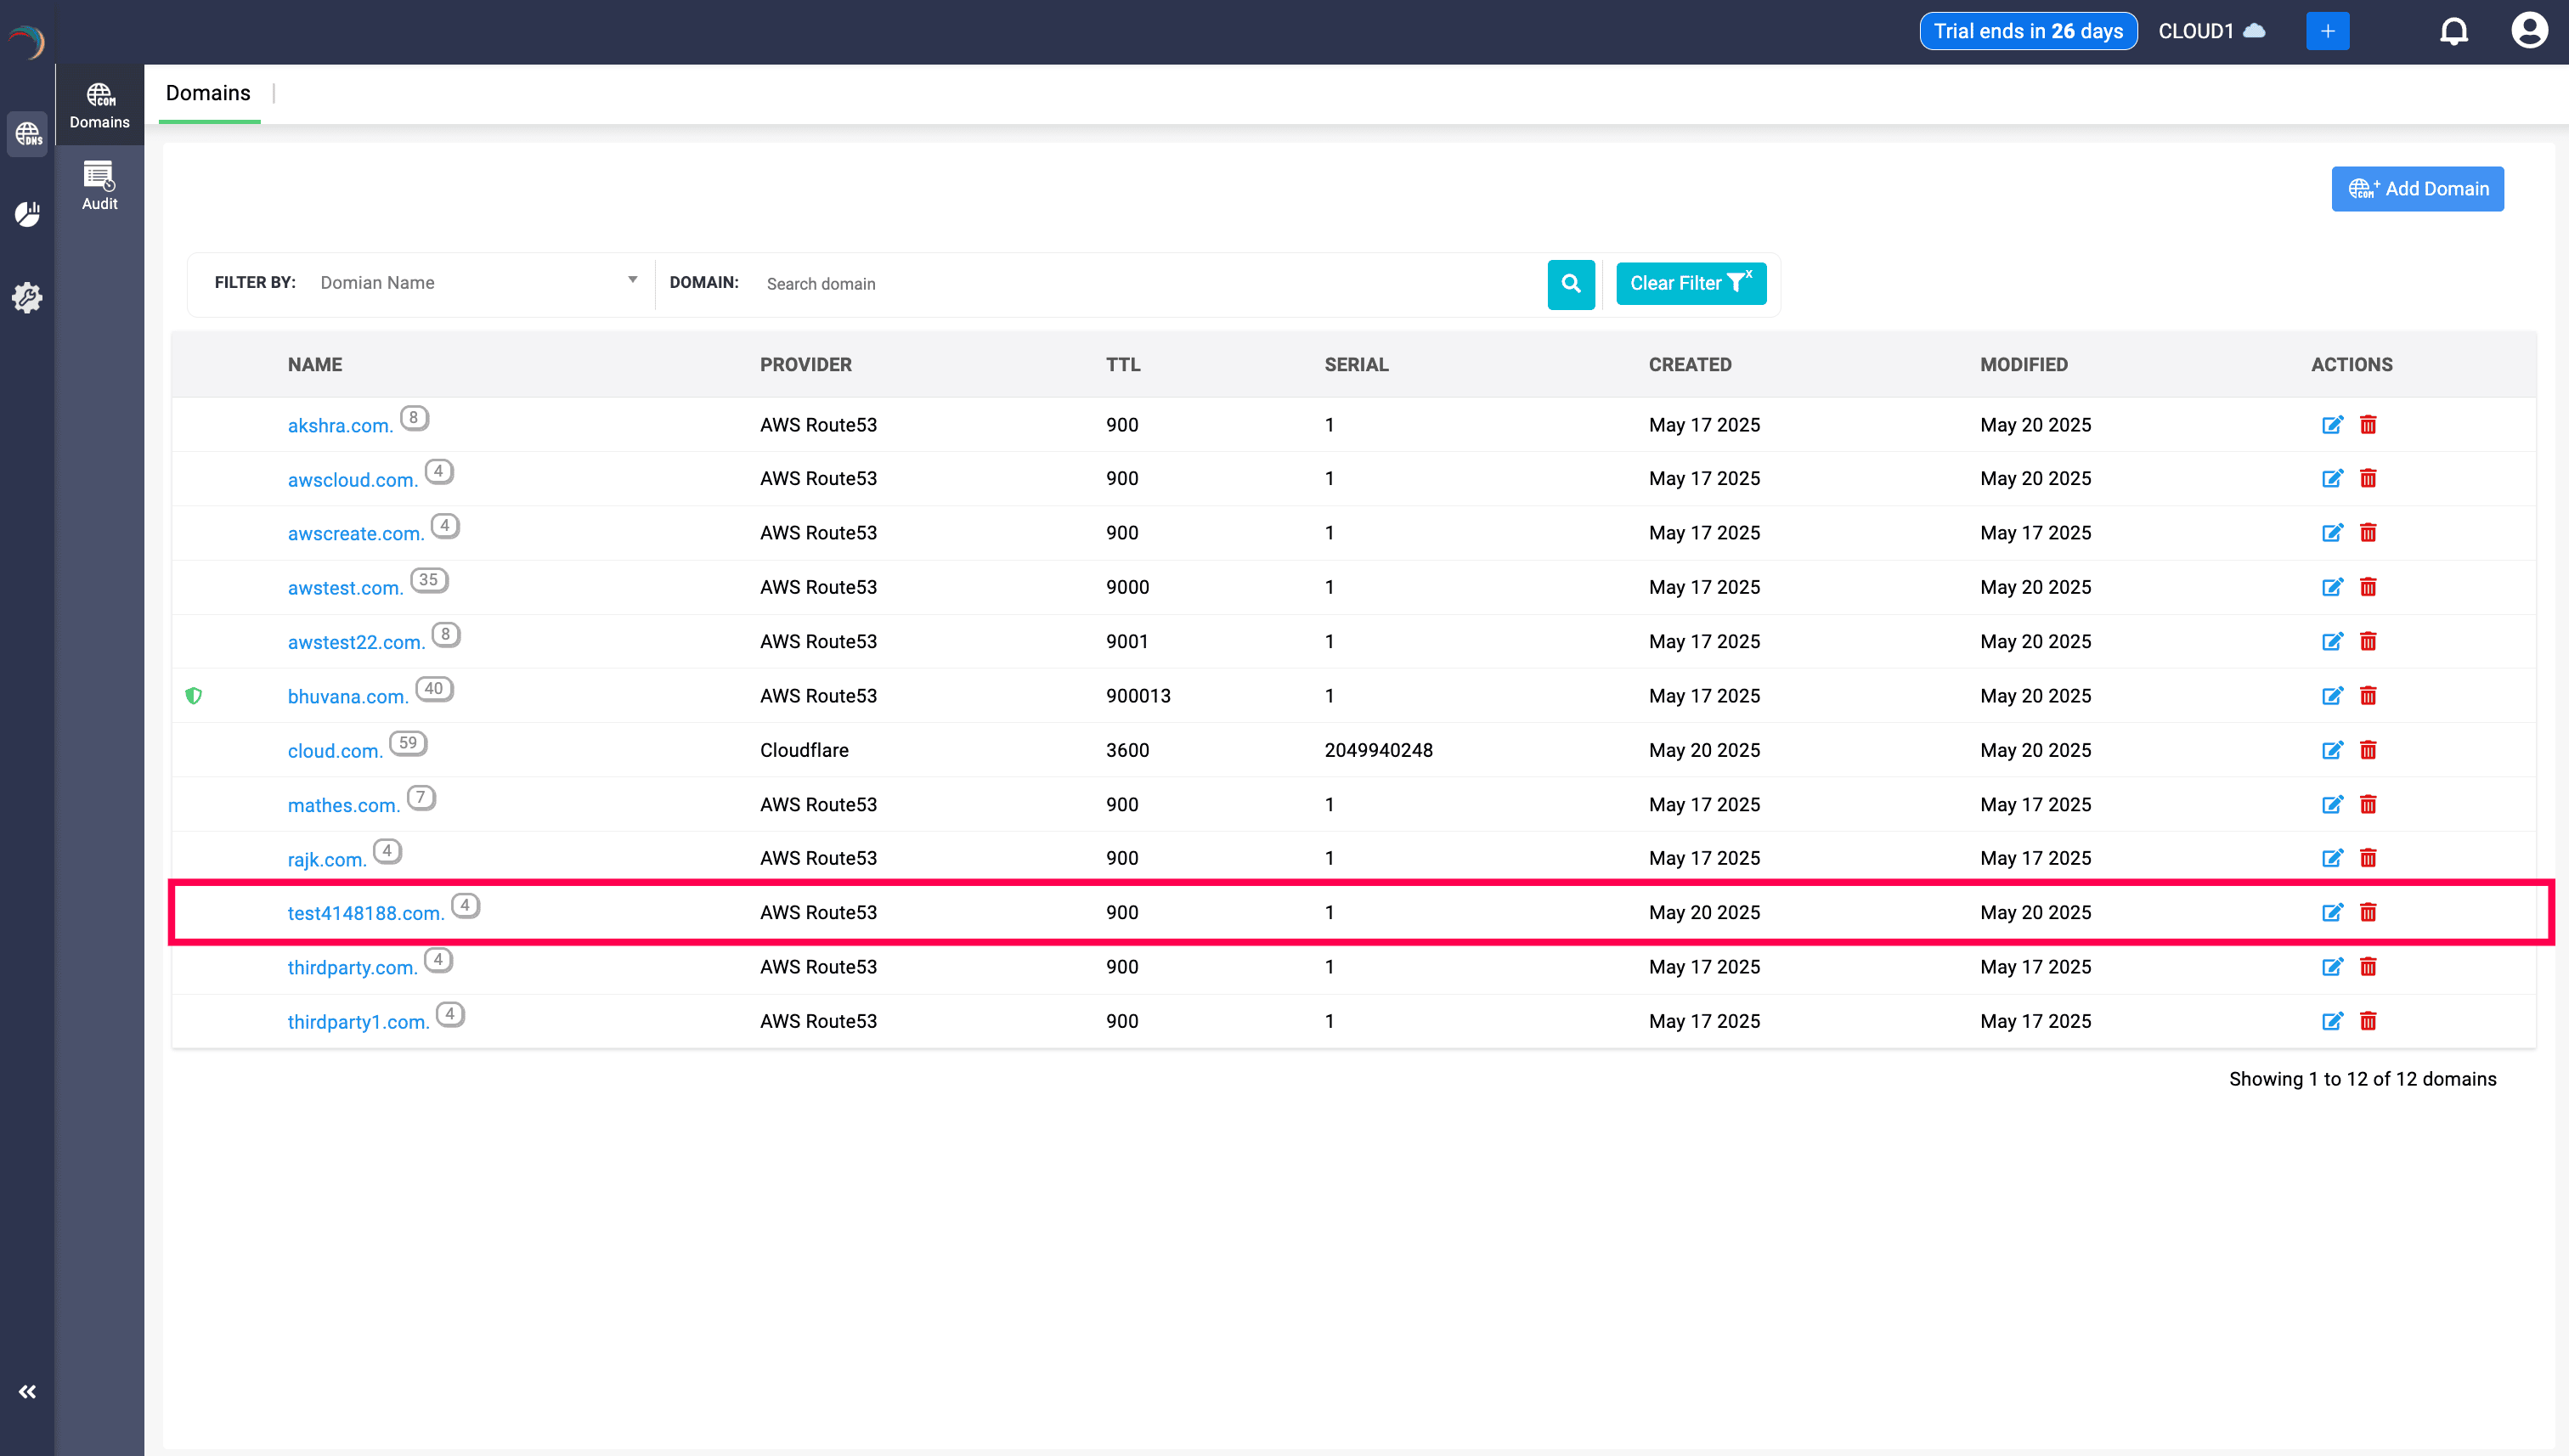Collapse the left sidebar with the chevron

click(28, 1391)
